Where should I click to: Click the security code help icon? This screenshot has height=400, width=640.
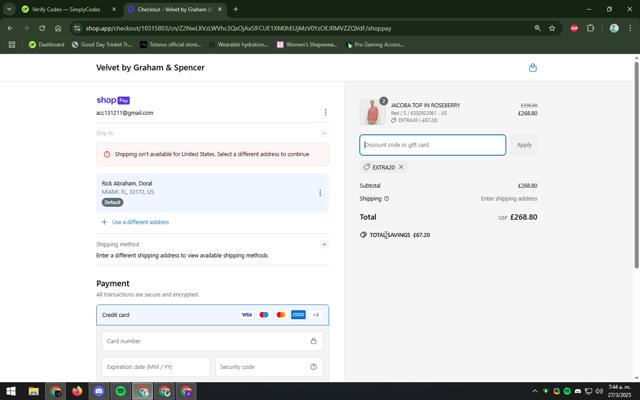point(313,367)
